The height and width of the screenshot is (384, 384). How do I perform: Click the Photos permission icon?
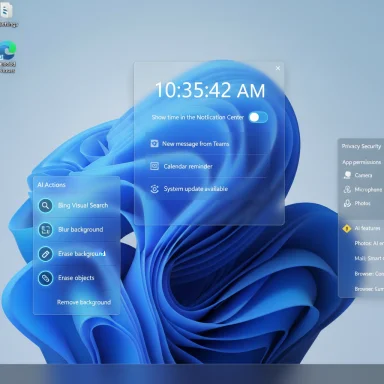click(347, 203)
